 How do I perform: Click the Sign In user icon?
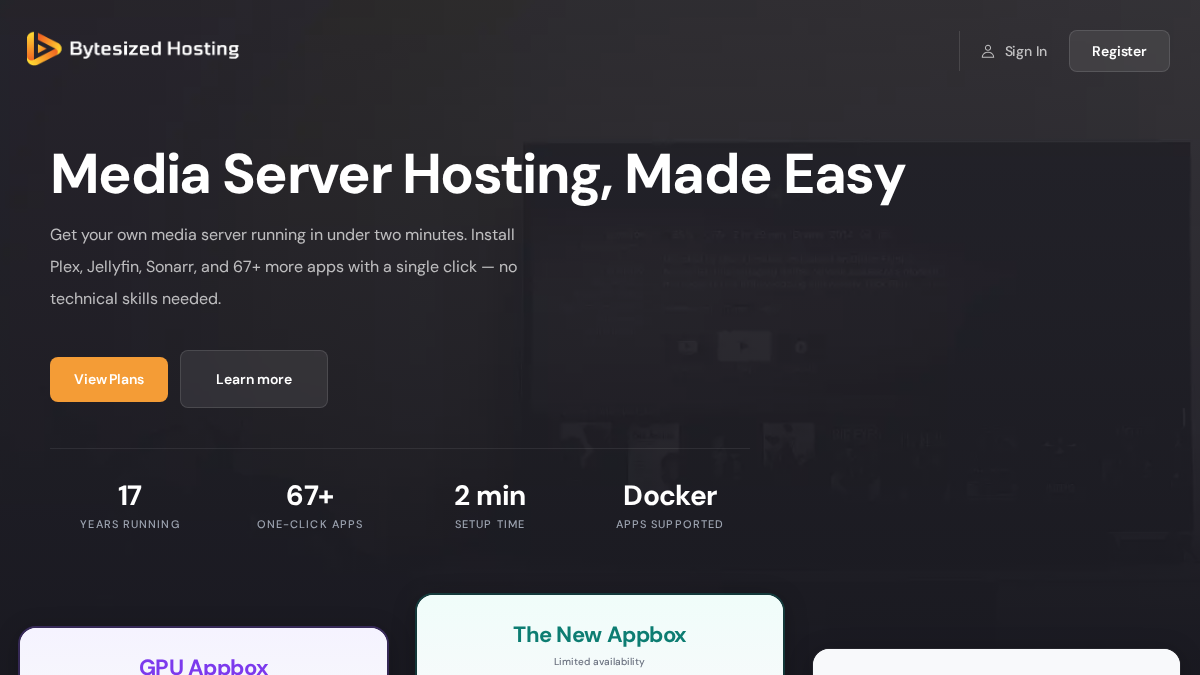[988, 51]
